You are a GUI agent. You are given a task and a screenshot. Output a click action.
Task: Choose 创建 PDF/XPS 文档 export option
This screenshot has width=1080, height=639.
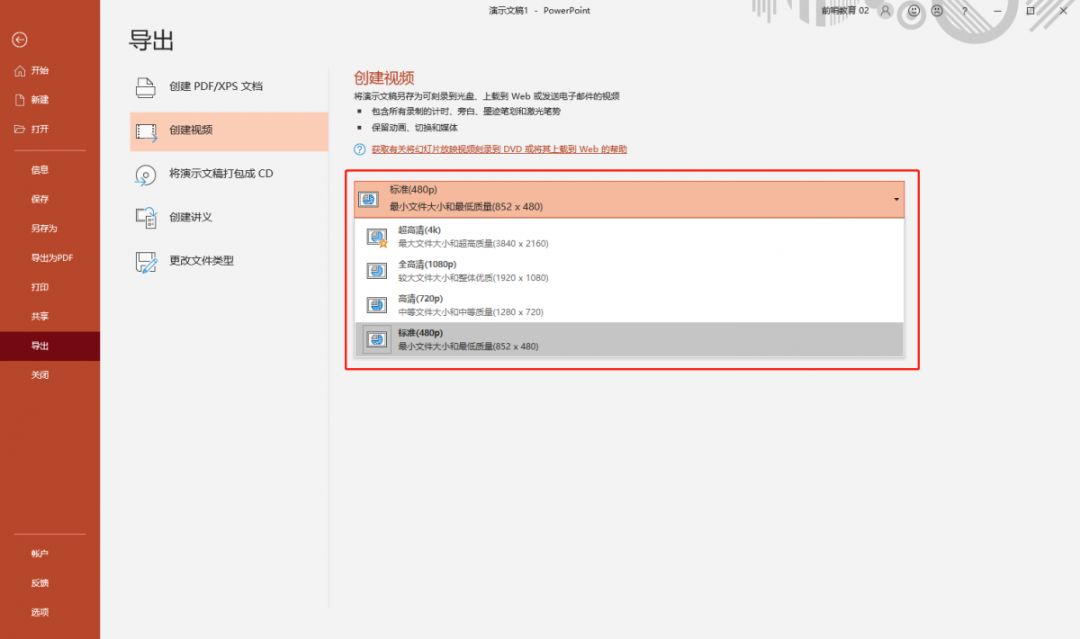coord(229,87)
